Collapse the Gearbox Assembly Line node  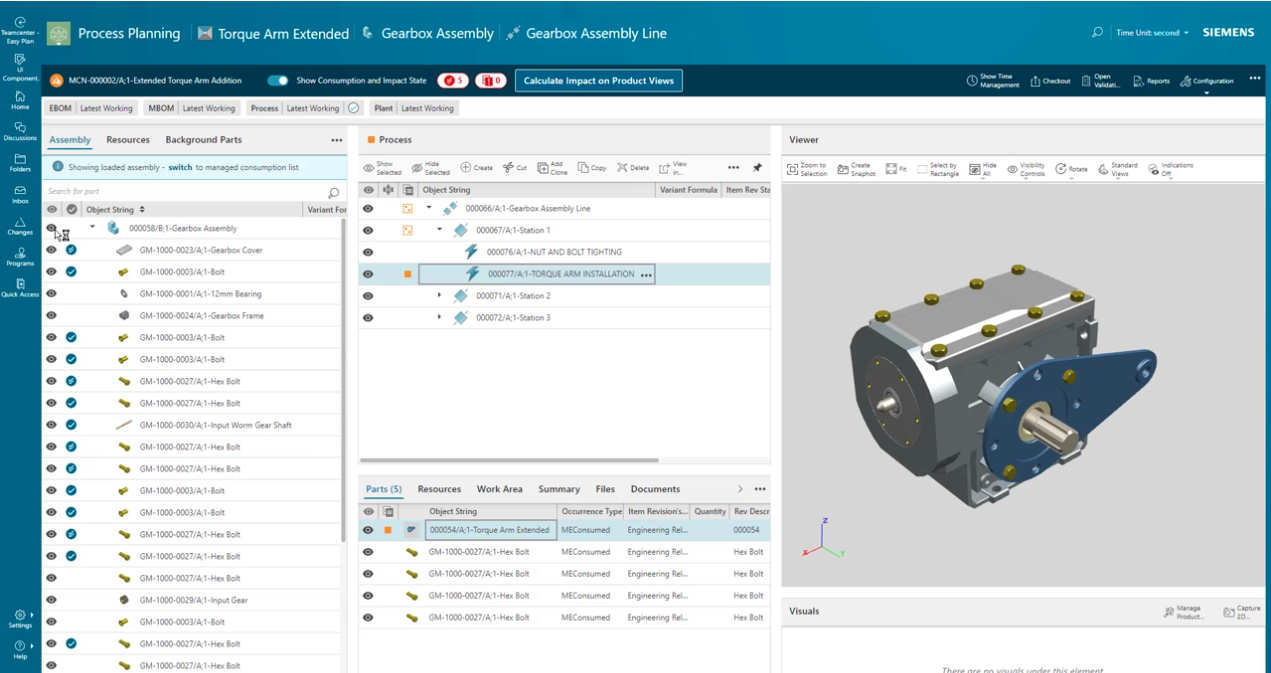click(x=429, y=208)
